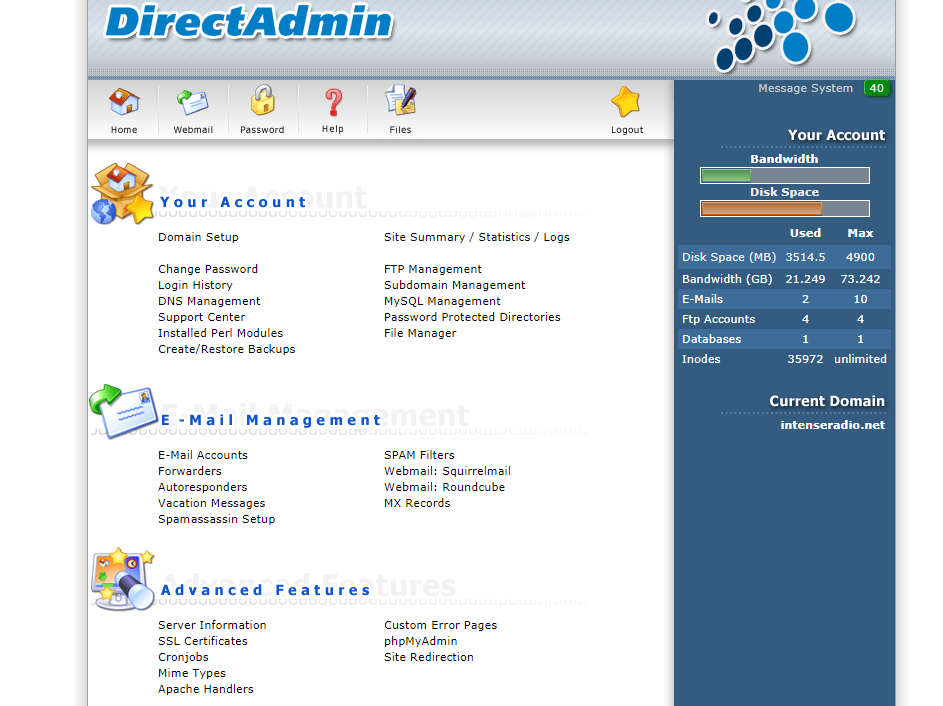Open Help with the question mark icon
This screenshot has width=943, height=706.
pos(333,102)
